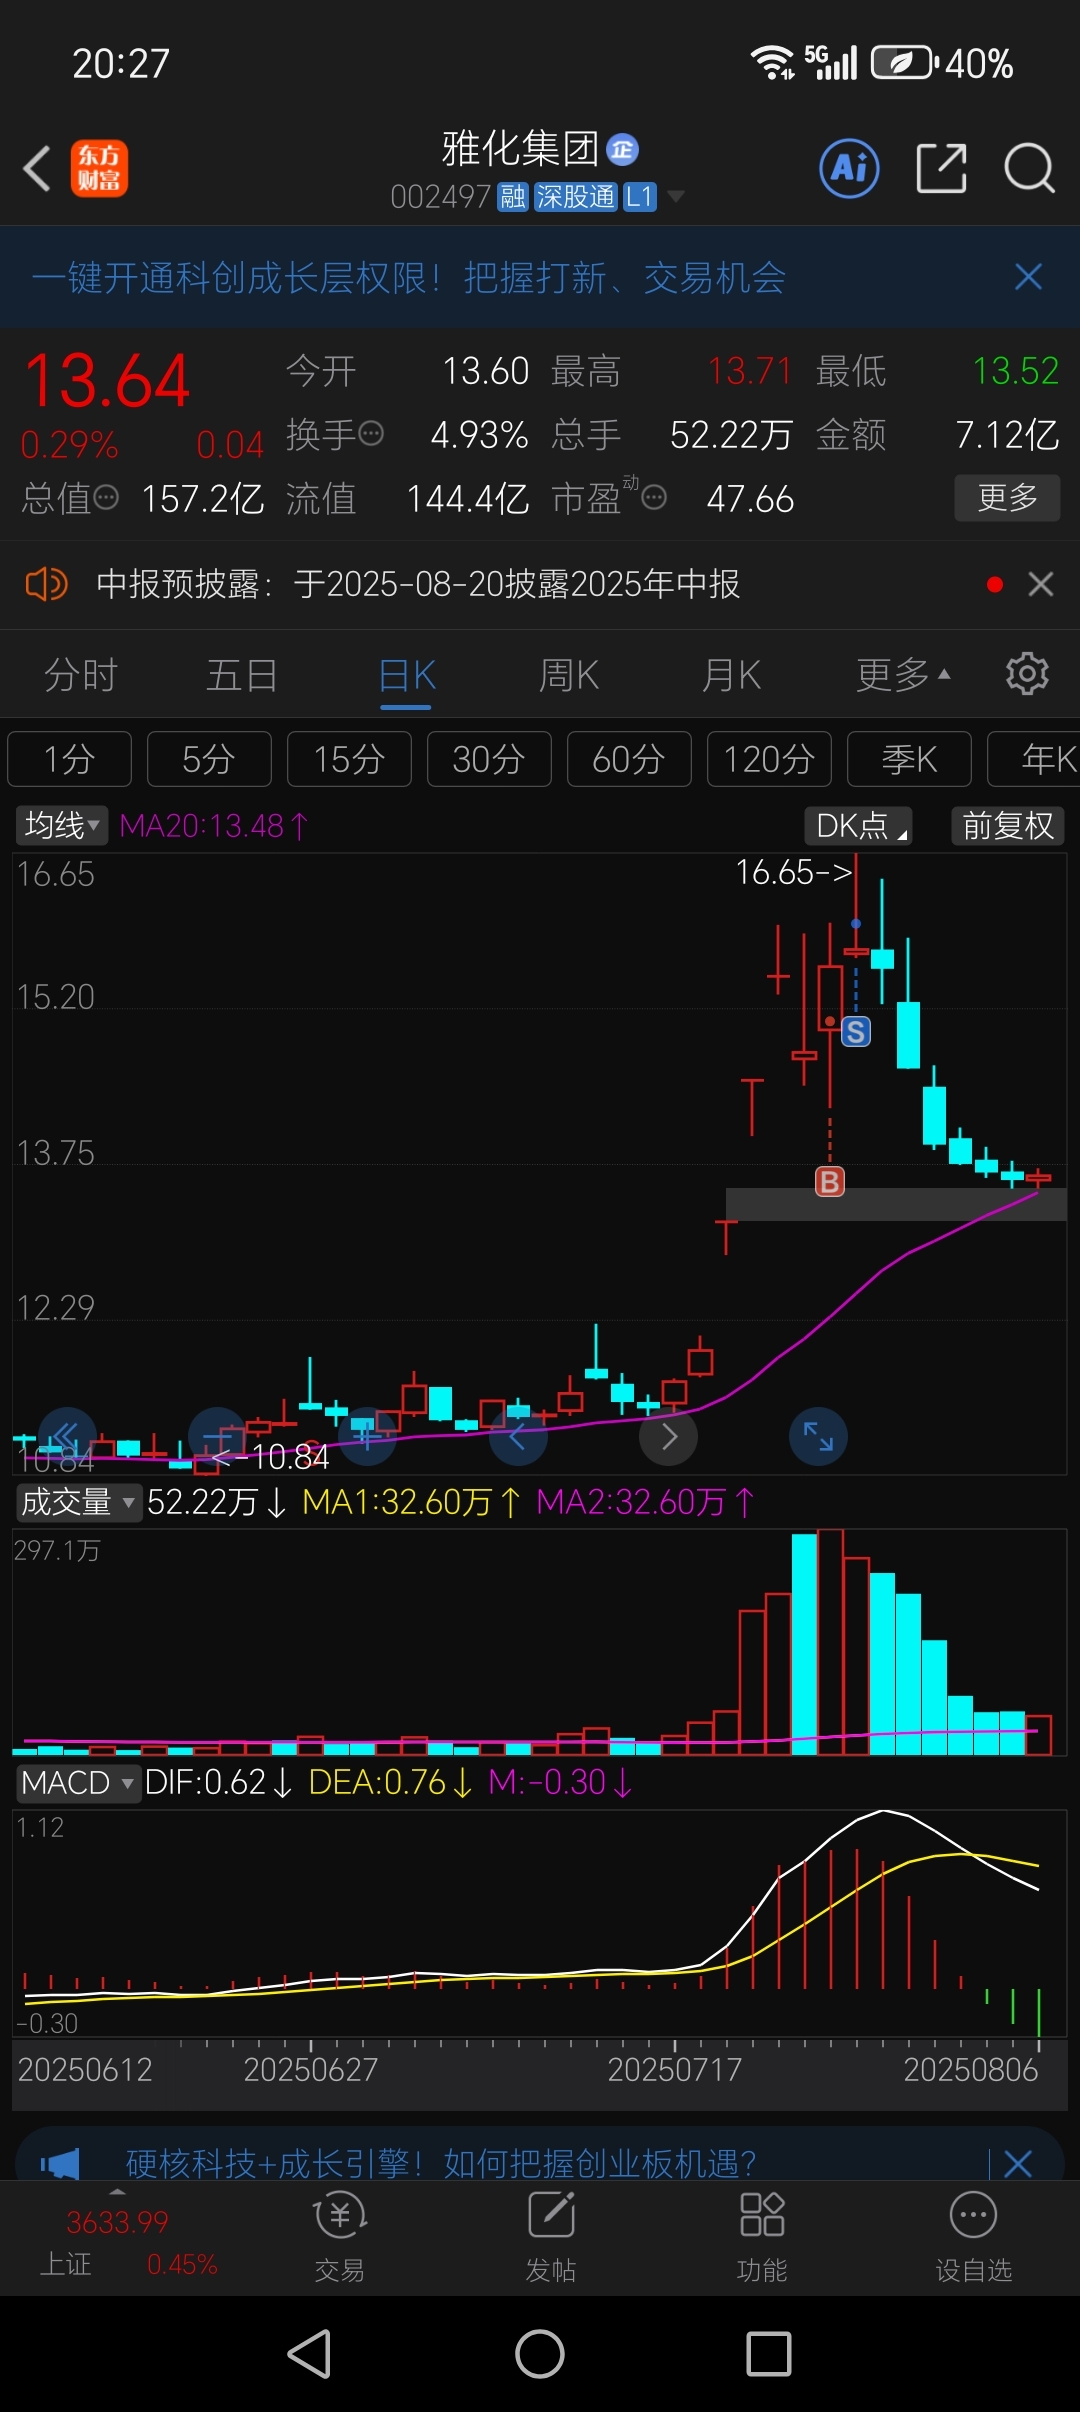This screenshot has height=2412, width=1080.
Task: Select 季K period
Action: [909, 759]
